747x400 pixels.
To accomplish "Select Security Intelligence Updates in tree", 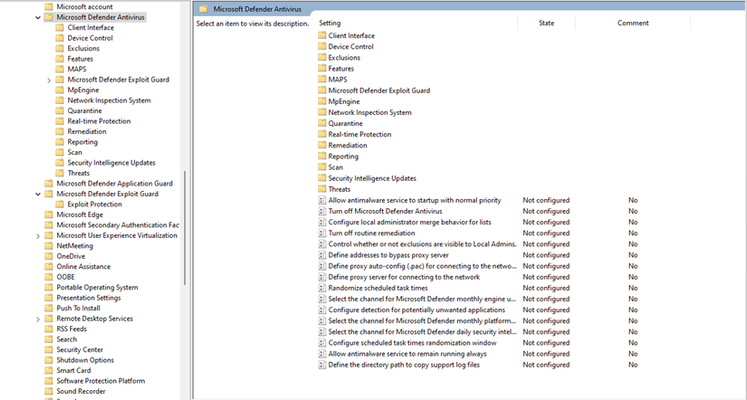I will (x=111, y=163).
